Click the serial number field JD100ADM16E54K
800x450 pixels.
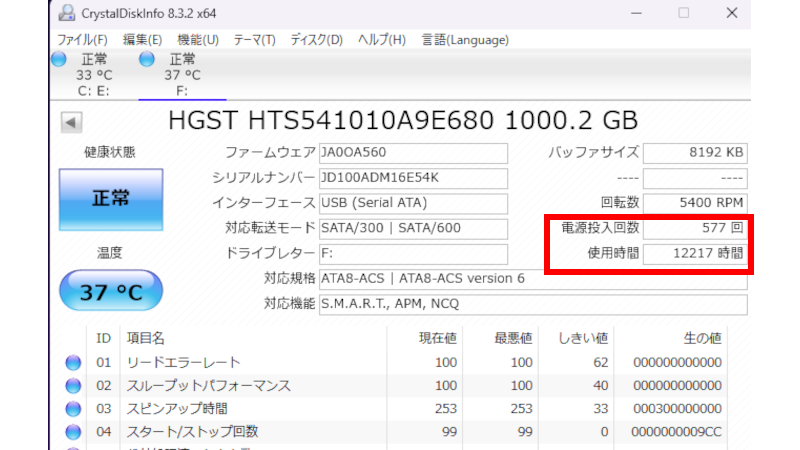[x=413, y=178]
